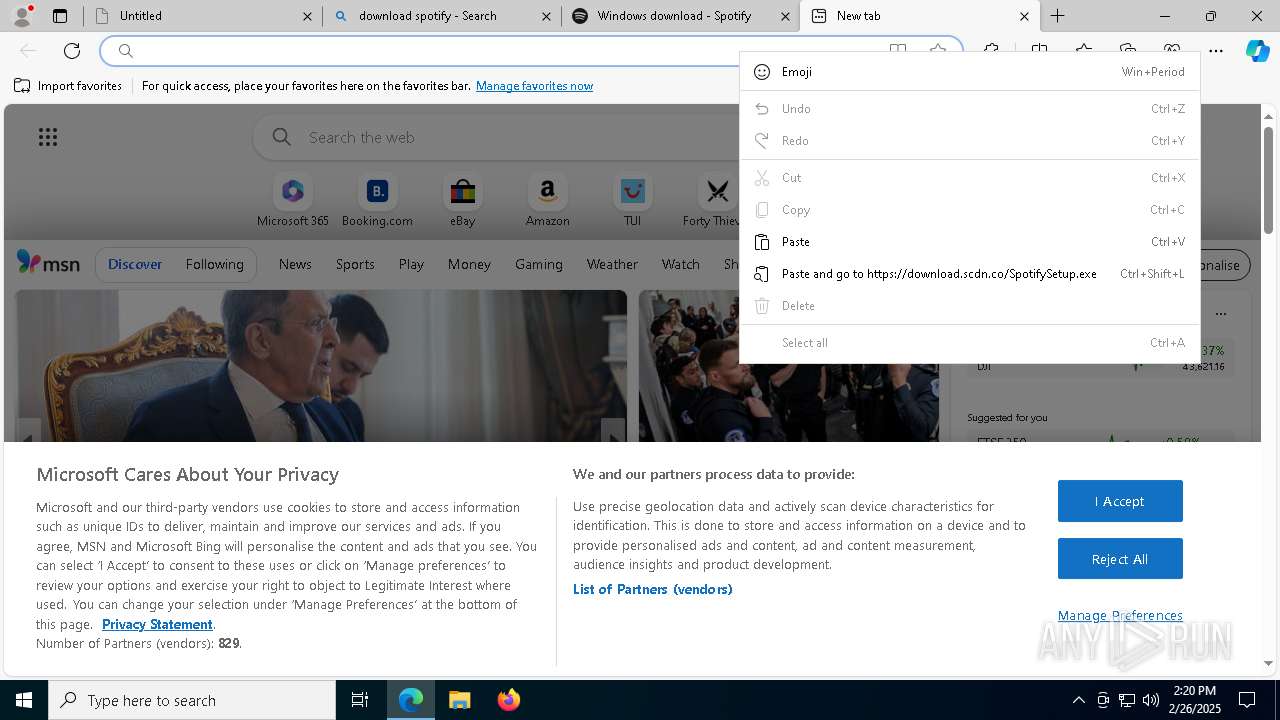Open the Privacy Statement link

(157, 624)
